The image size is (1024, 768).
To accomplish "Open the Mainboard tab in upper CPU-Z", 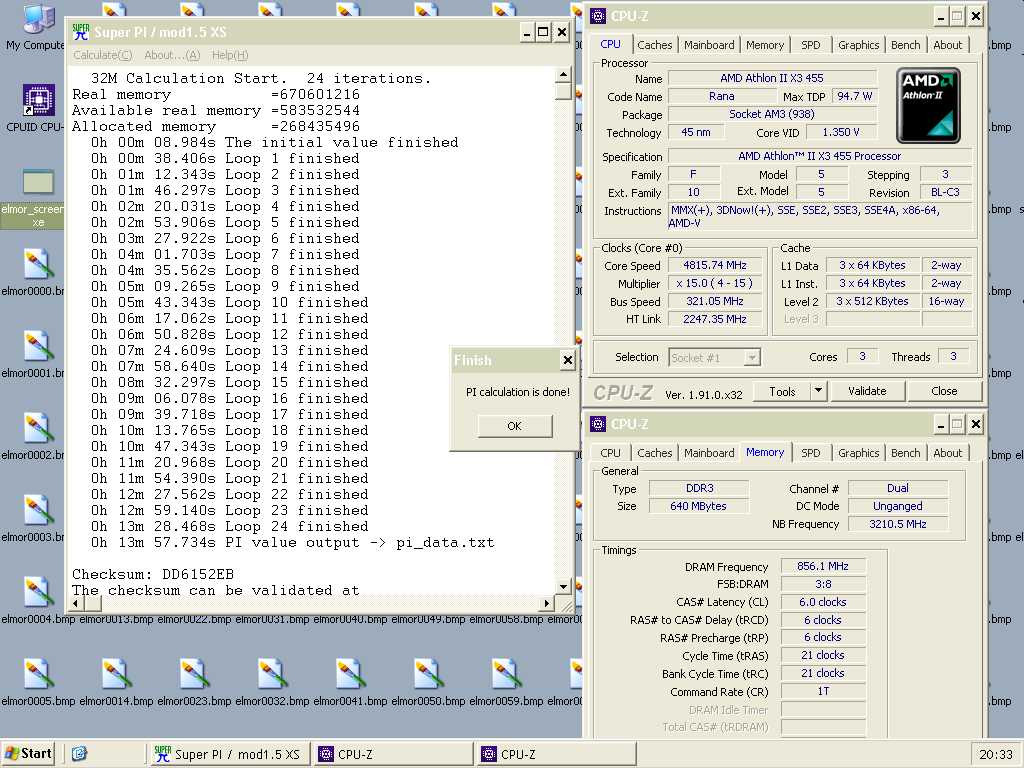I will 709,45.
